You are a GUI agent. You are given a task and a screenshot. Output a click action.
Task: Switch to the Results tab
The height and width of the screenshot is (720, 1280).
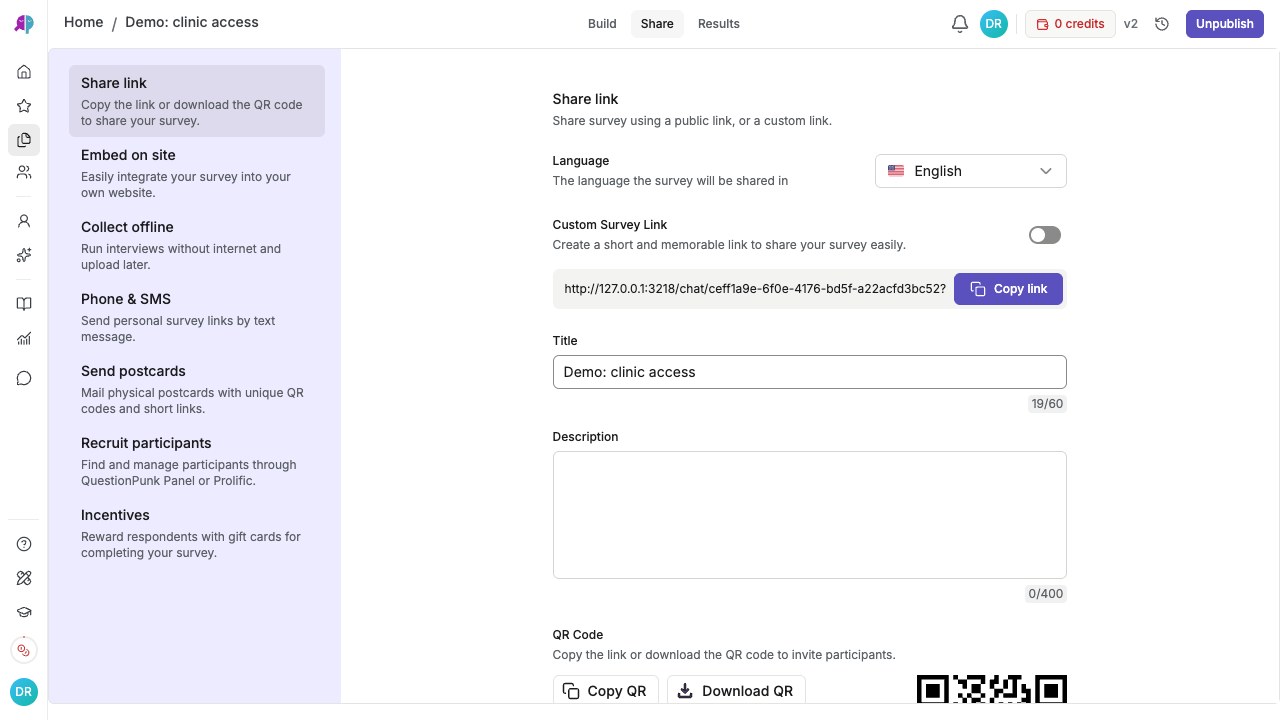click(x=719, y=24)
